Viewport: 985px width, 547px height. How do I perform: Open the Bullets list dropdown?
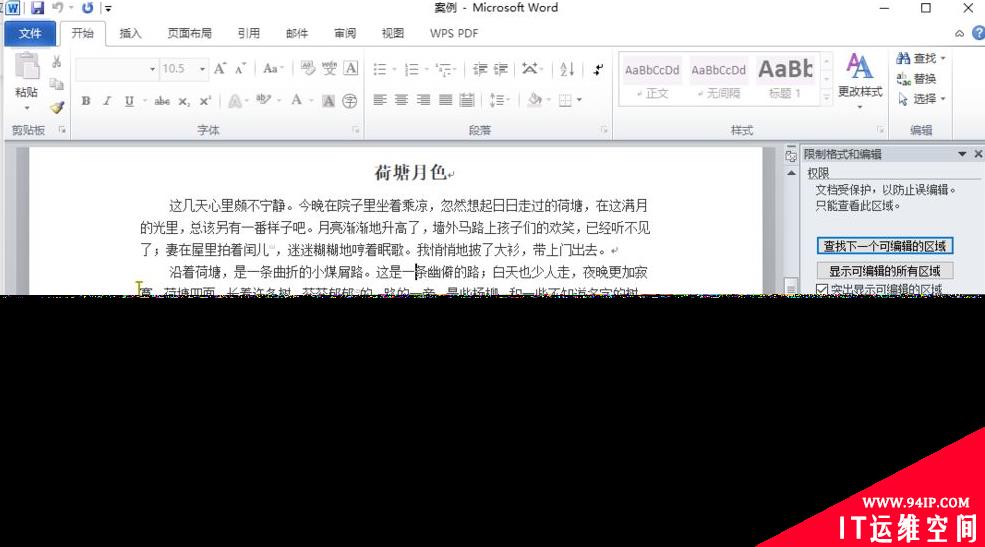[x=395, y=69]
